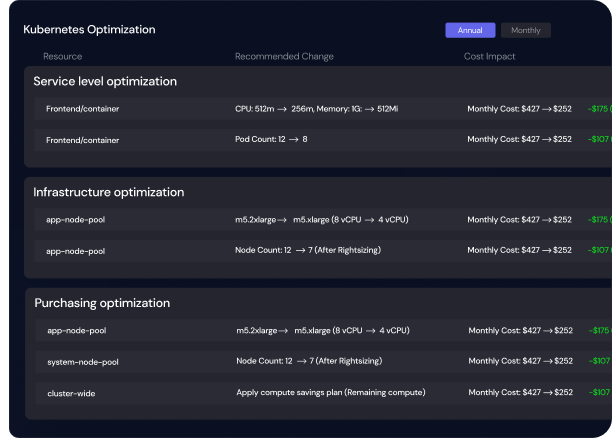
Task: Switch to the Monthly cost view
Action: (x=526, y=30)
